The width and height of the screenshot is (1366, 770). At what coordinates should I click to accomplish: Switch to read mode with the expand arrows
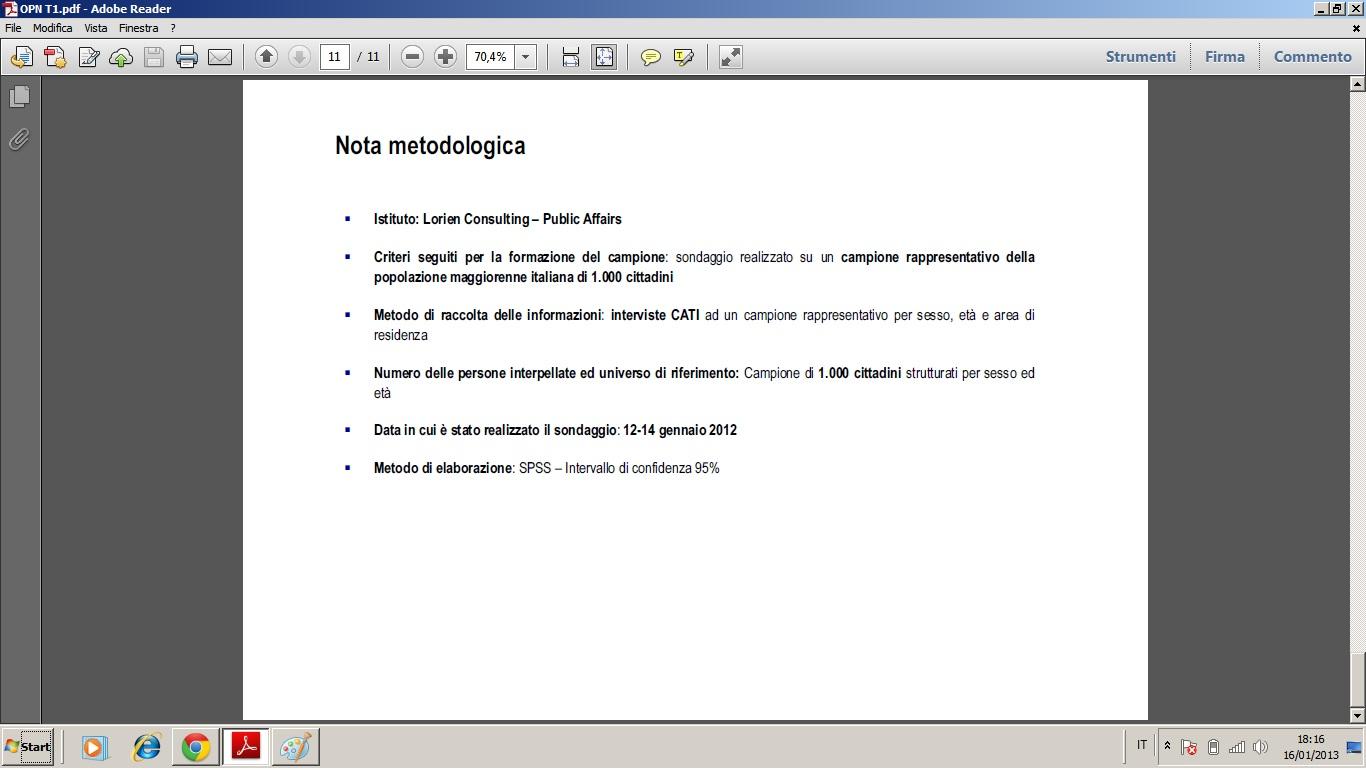[x=731, y=57]
